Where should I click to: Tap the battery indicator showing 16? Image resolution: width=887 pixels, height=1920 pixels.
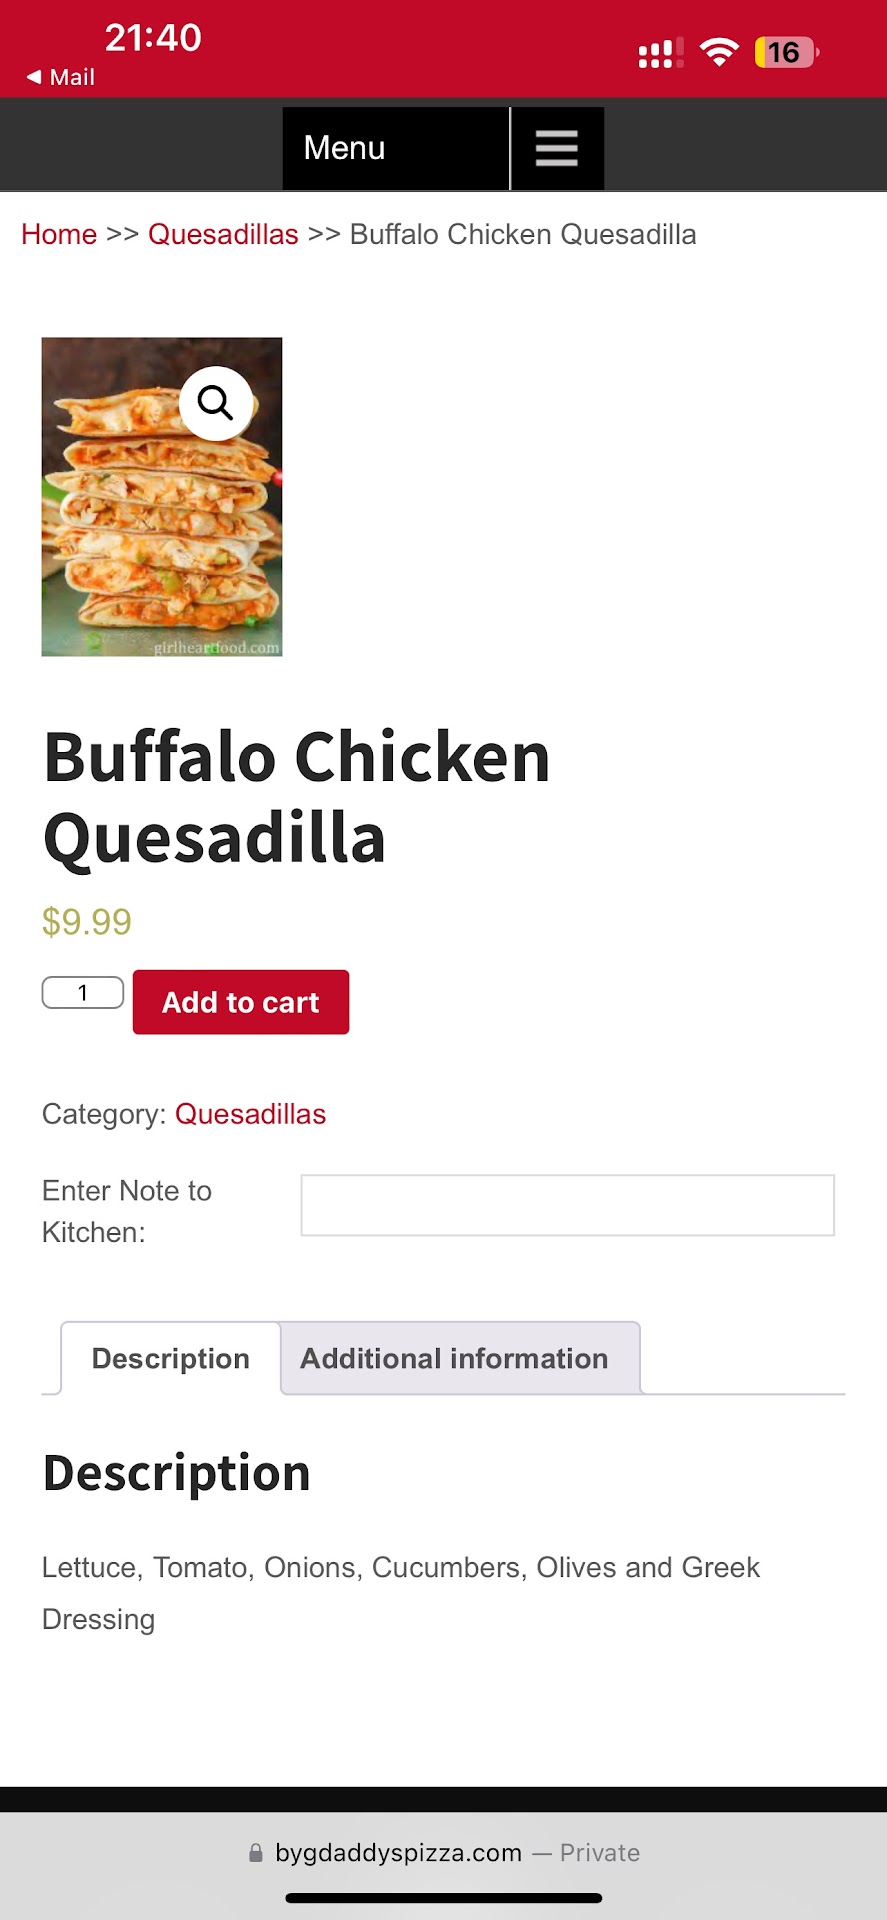click(786, 52)
